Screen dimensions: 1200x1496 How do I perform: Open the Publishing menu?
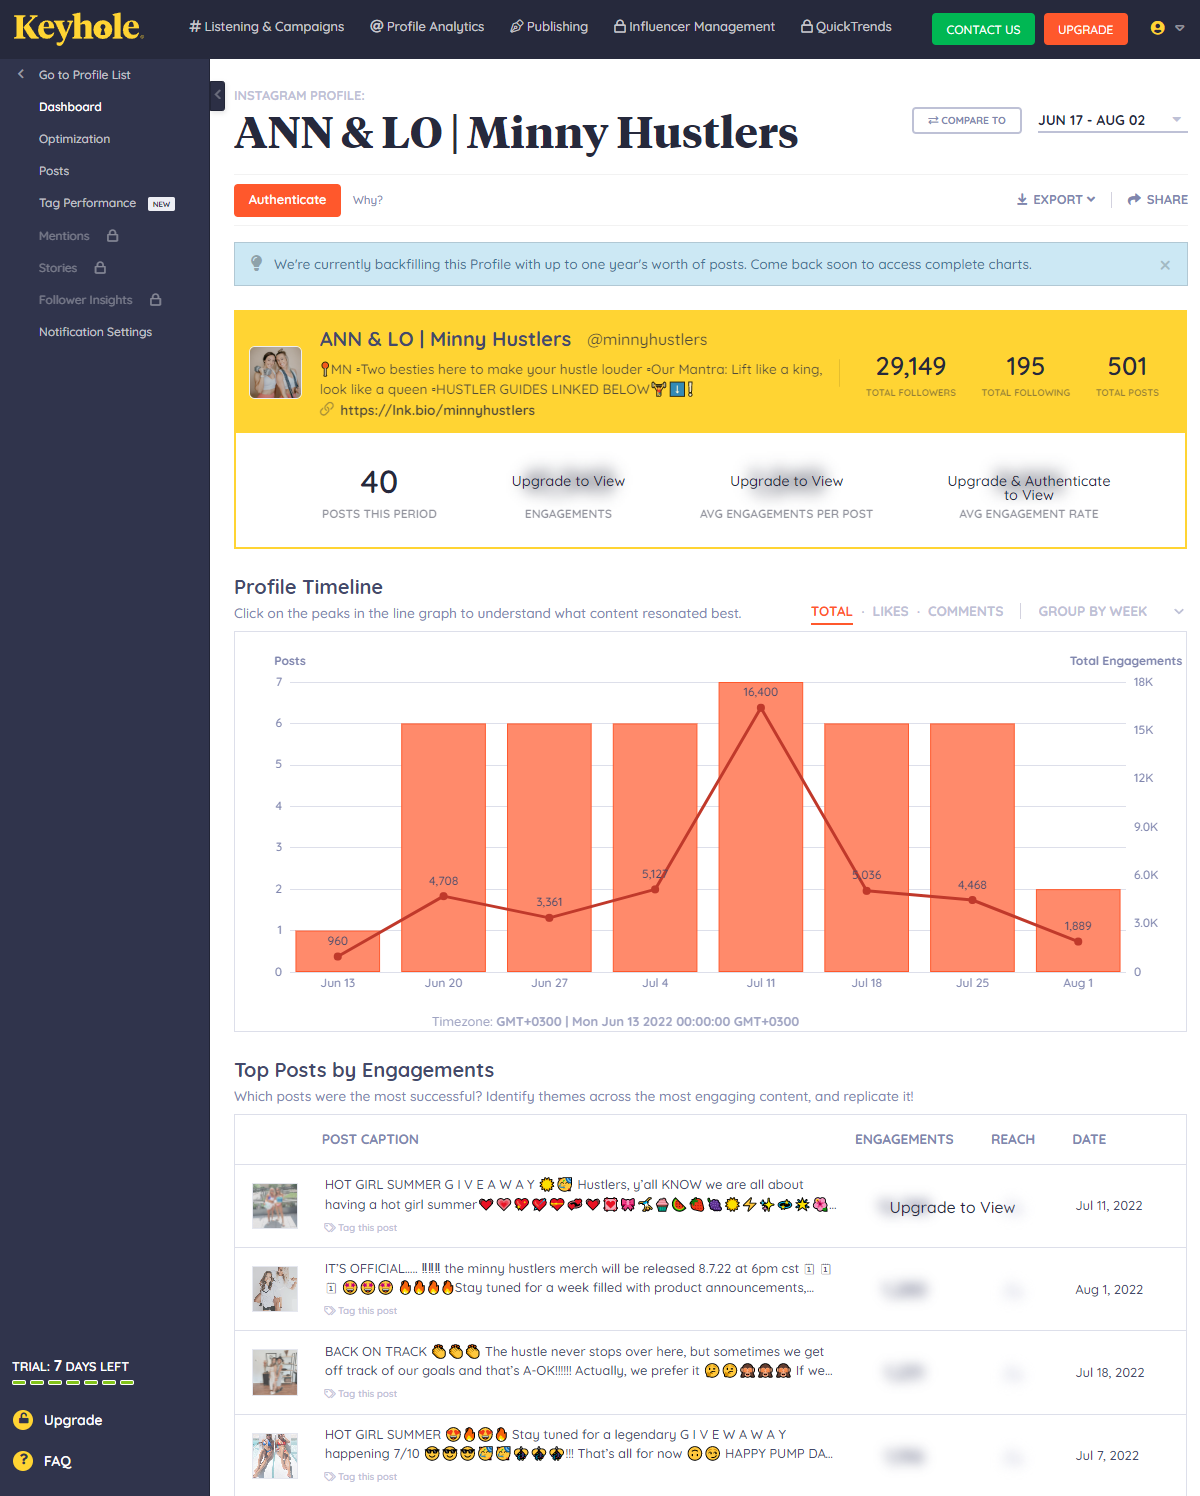click(549, 27)
